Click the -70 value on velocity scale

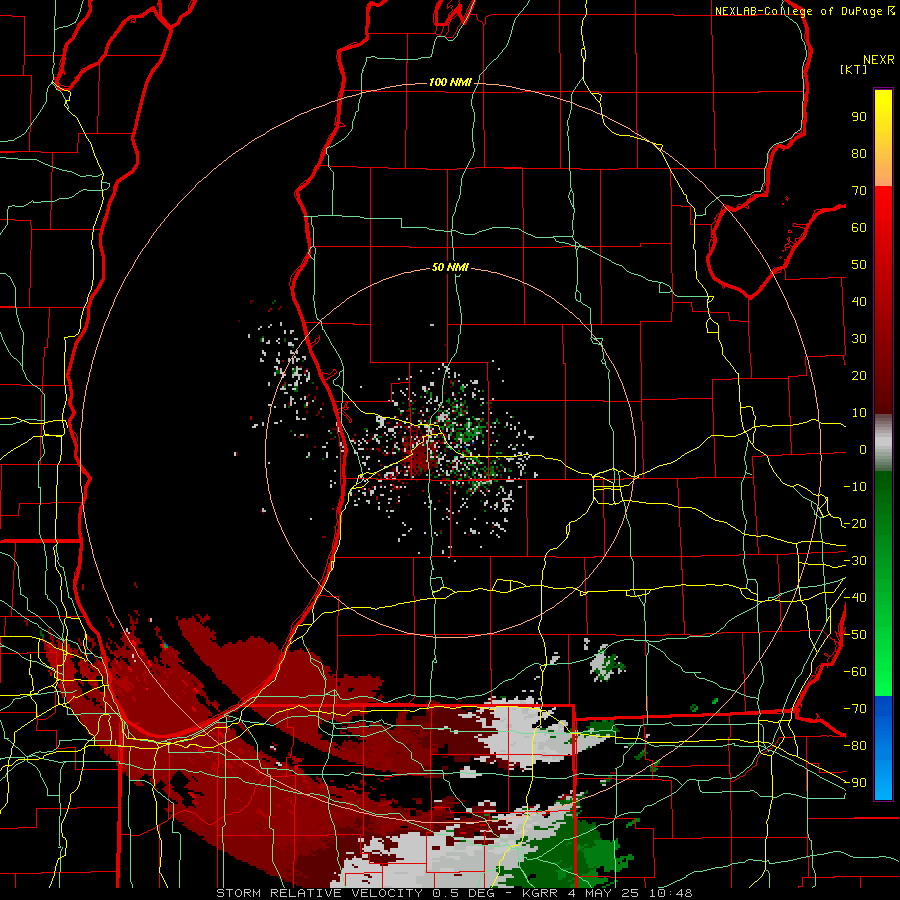tap(855, 708)
